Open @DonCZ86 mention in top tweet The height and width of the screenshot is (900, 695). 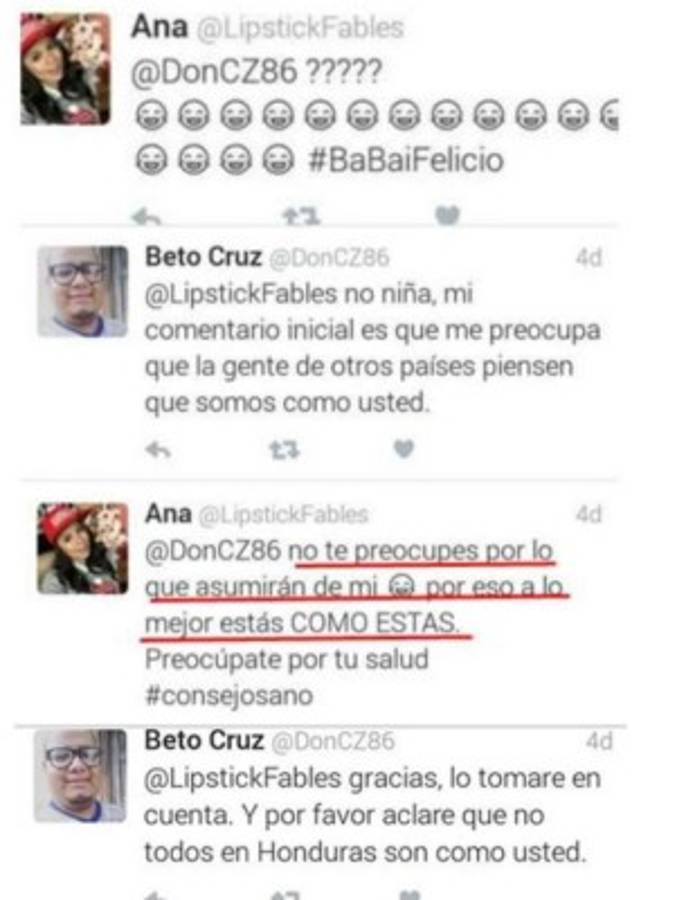[x=215, y=72]
